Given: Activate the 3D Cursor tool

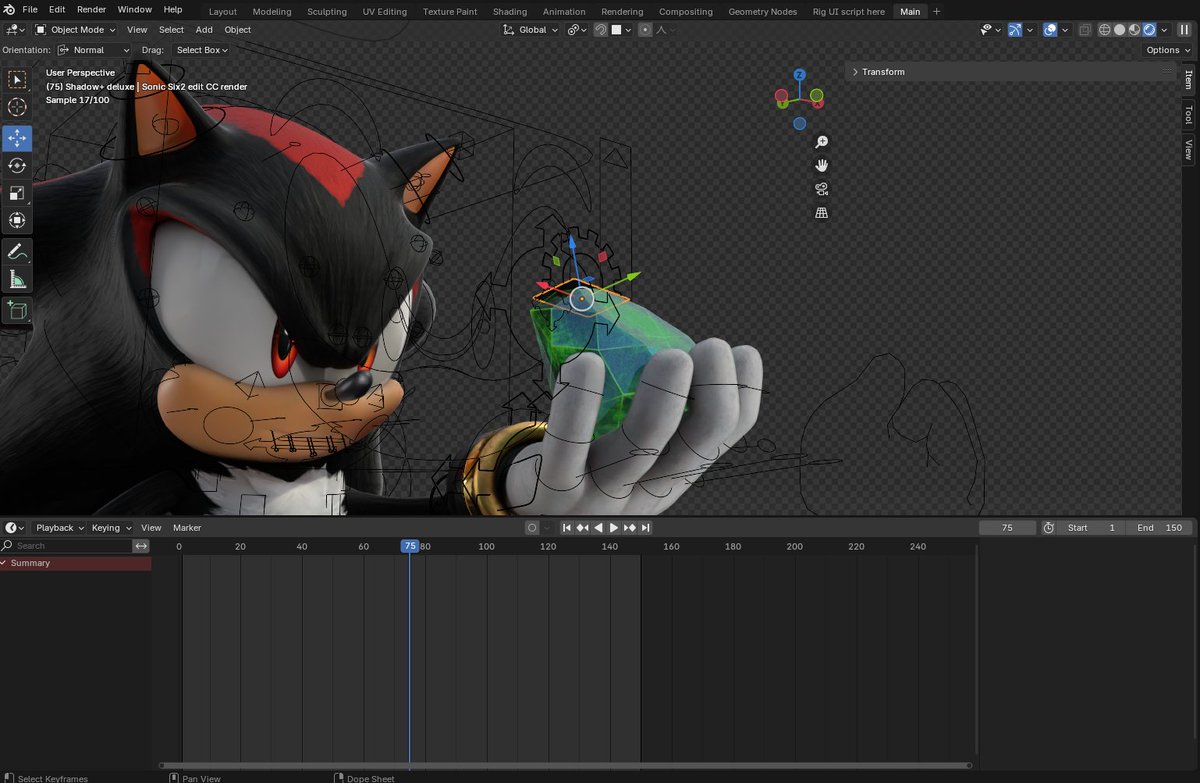Looking at the screenshot, I should (x=17, y=107).
